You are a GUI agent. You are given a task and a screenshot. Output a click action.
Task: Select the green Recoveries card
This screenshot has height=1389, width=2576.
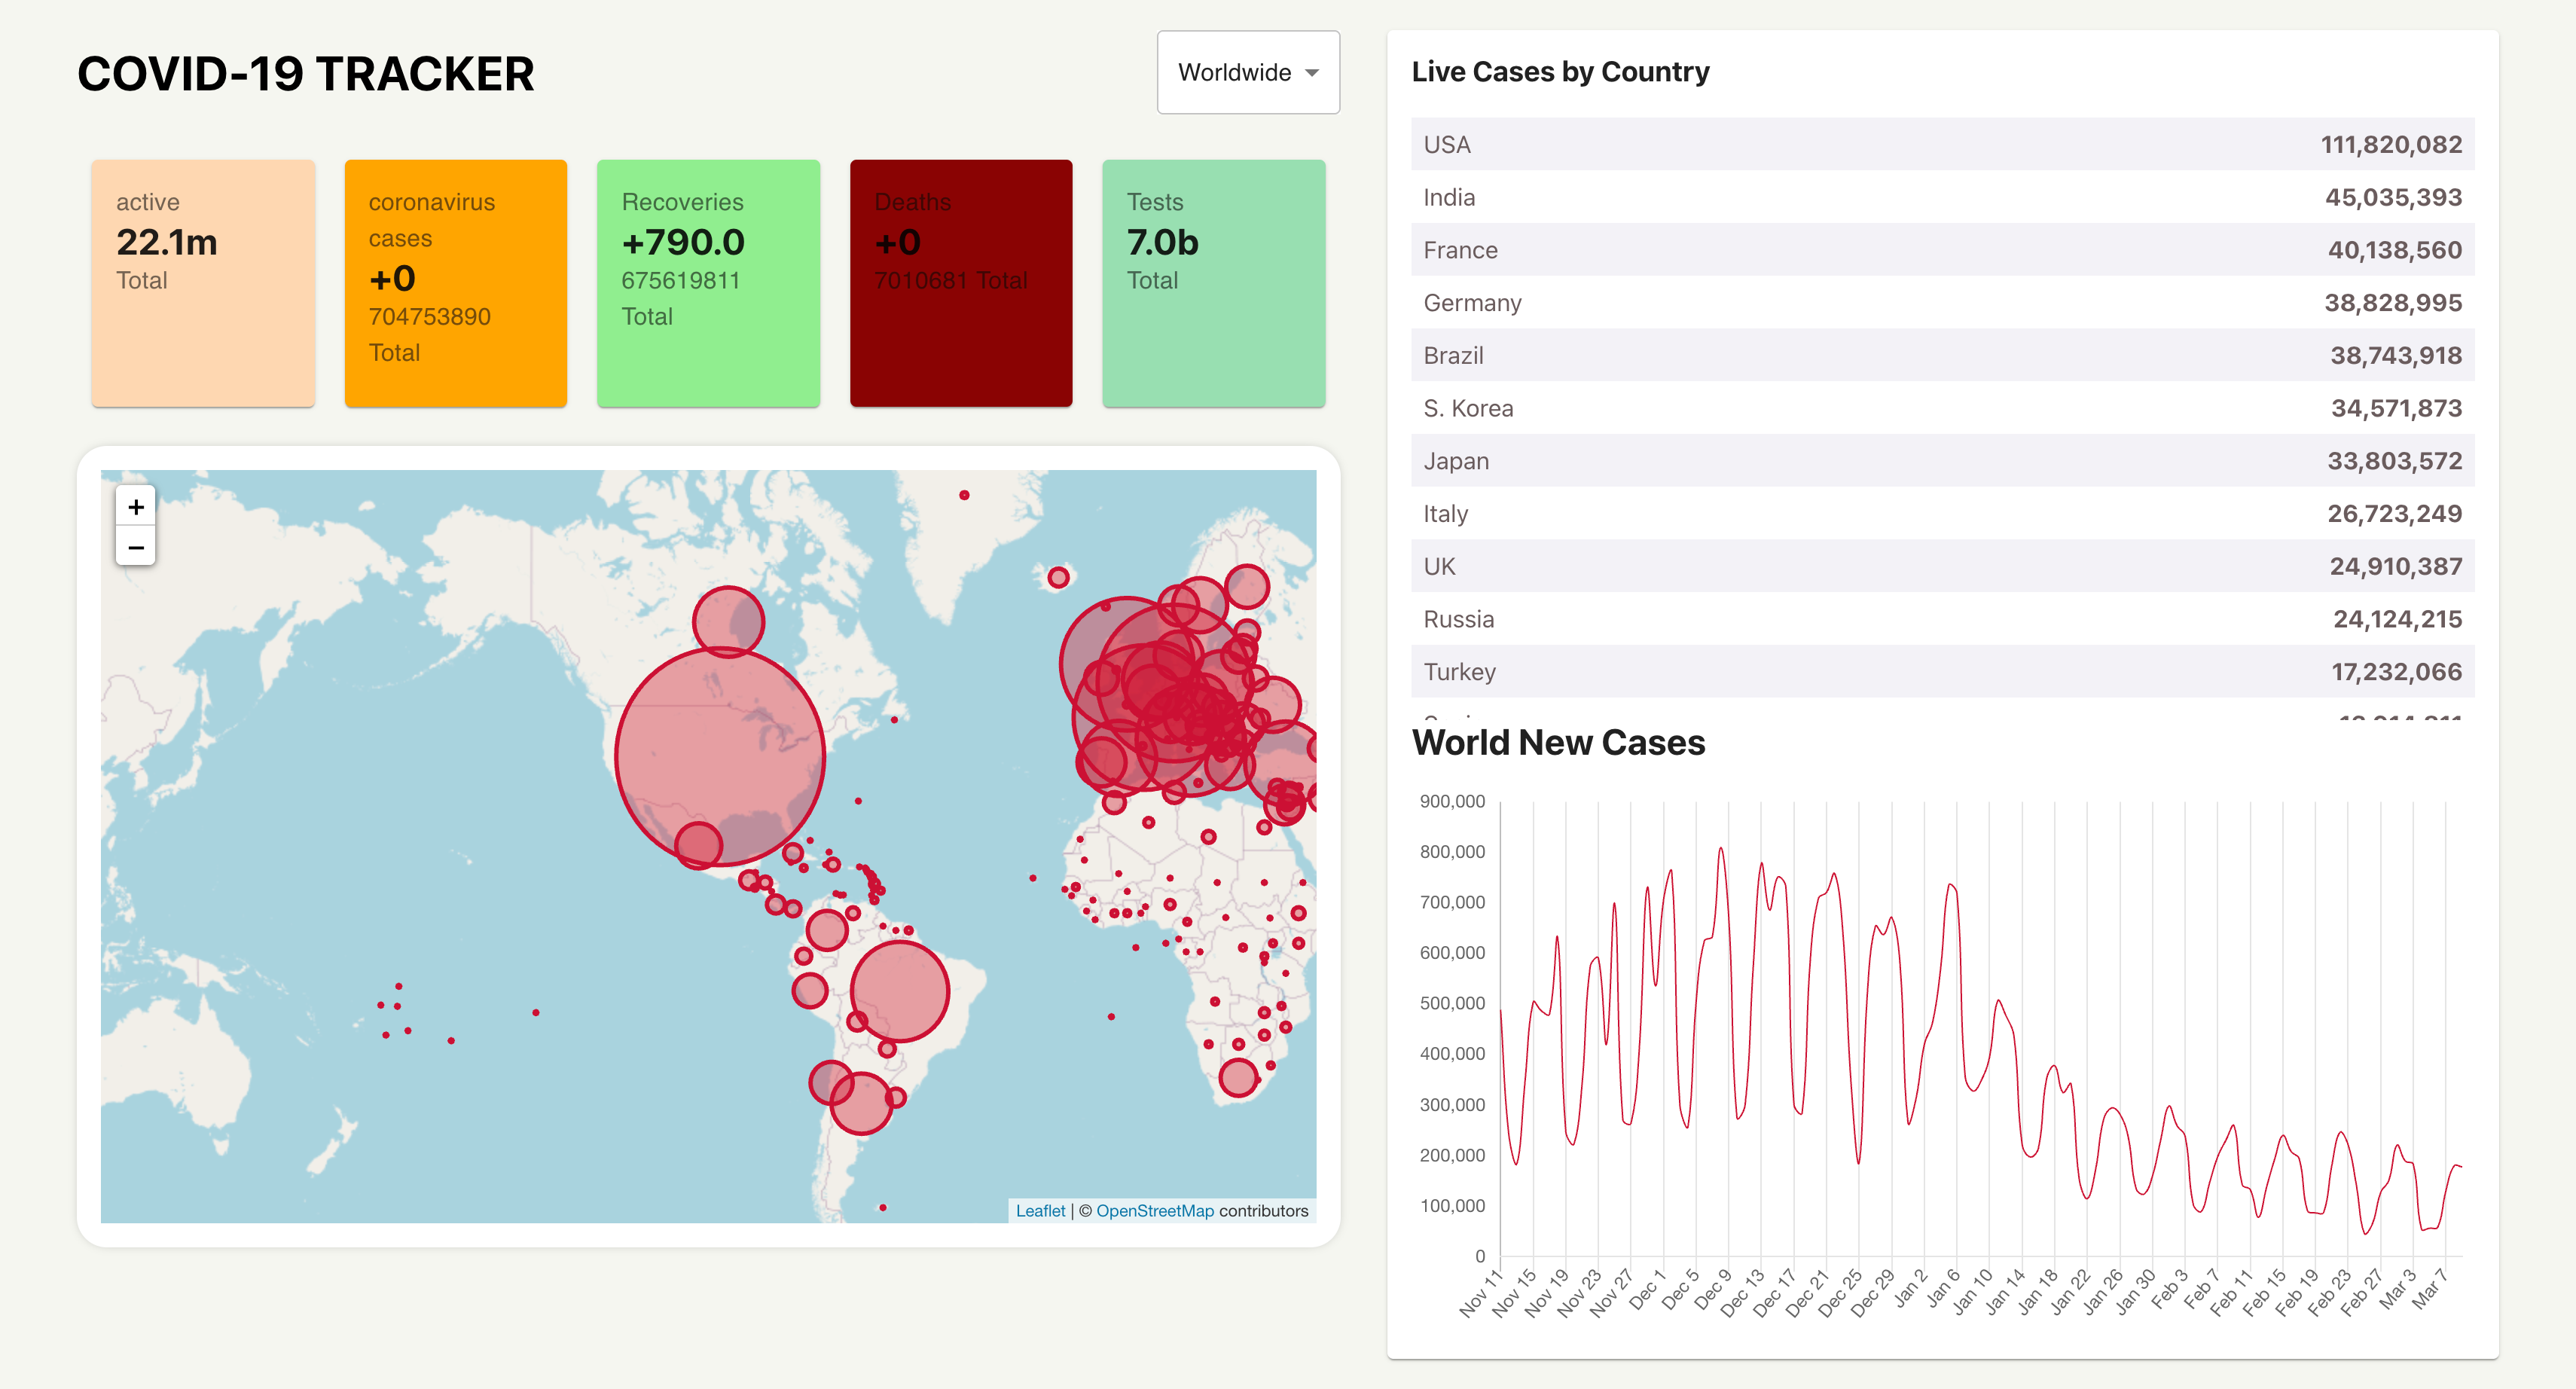tap(708, 283)
